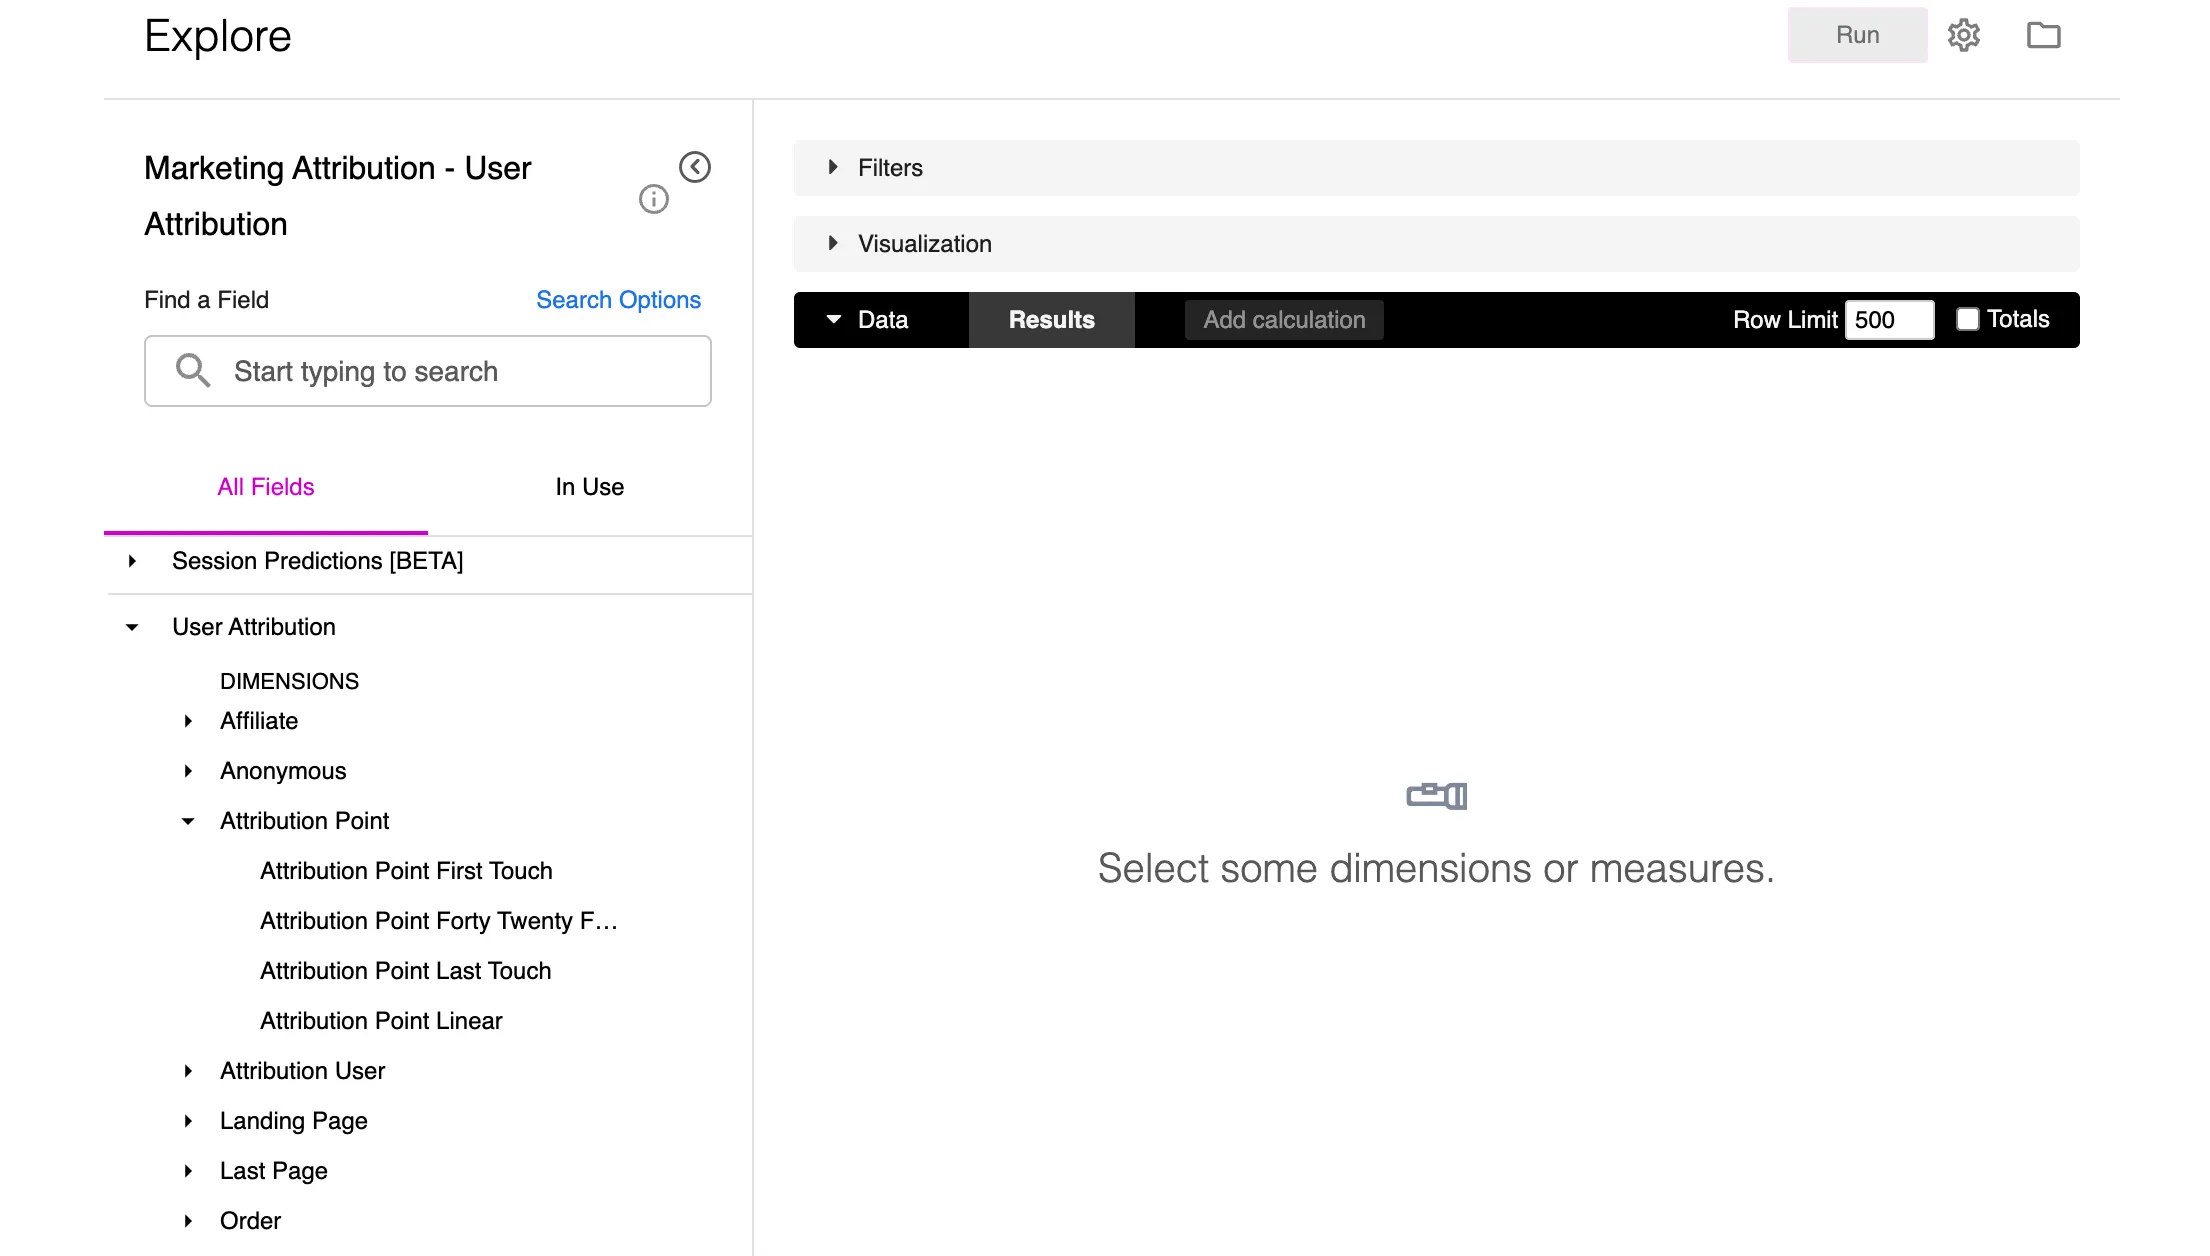Collapse the field picker with arrow icon
2210x1256 pixels.
tap(695, 167)
